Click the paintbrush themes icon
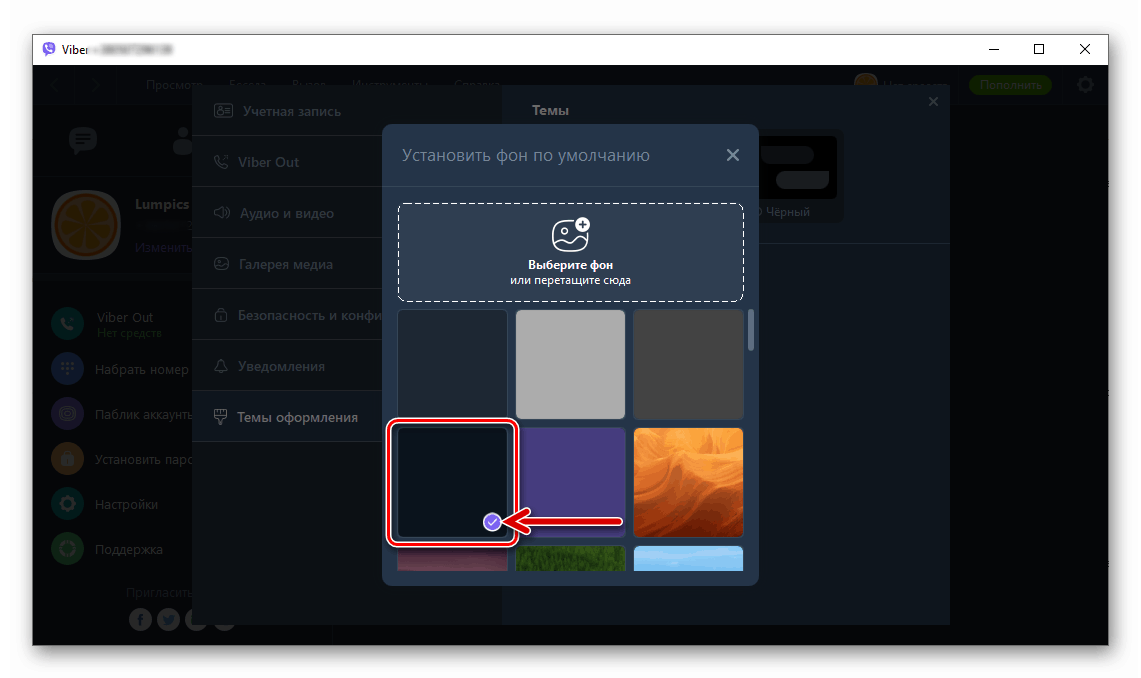Viewport: 1141px width, 678px height. tap(220, 417)
